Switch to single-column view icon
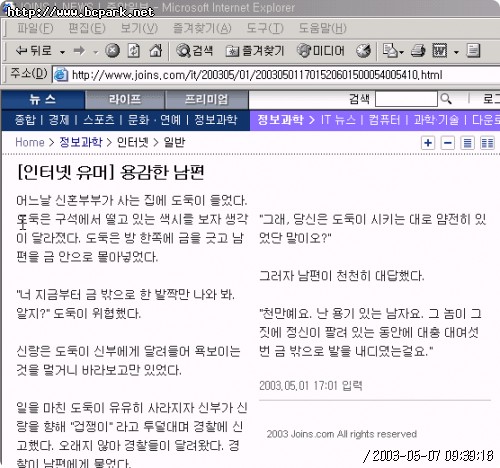This screenshot has height=468, width=500. click(x=467, y=143)
